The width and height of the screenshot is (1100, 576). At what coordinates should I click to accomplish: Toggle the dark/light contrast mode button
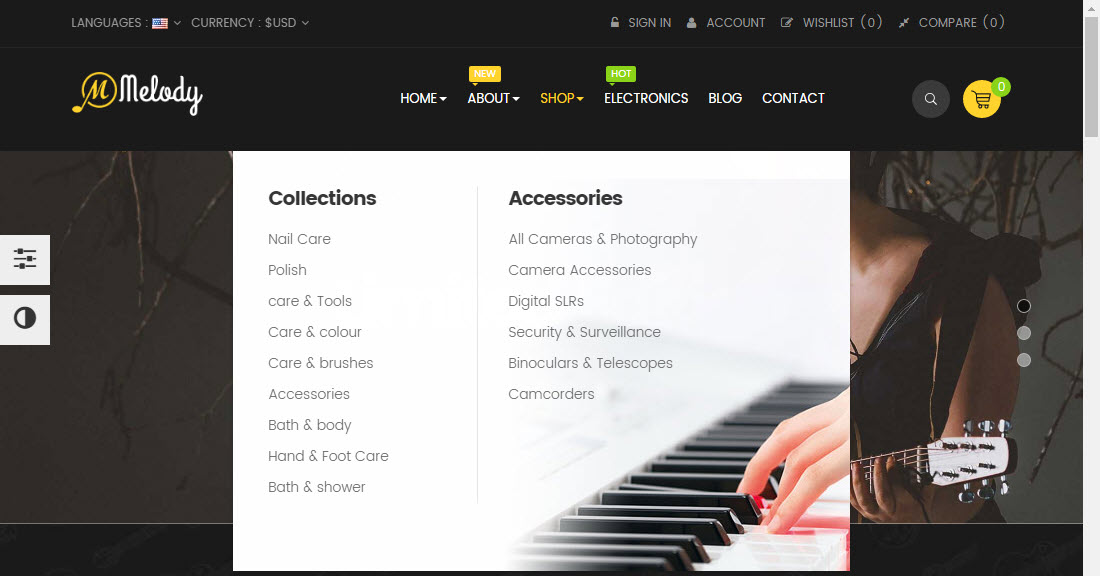click(x=25, y=319)
